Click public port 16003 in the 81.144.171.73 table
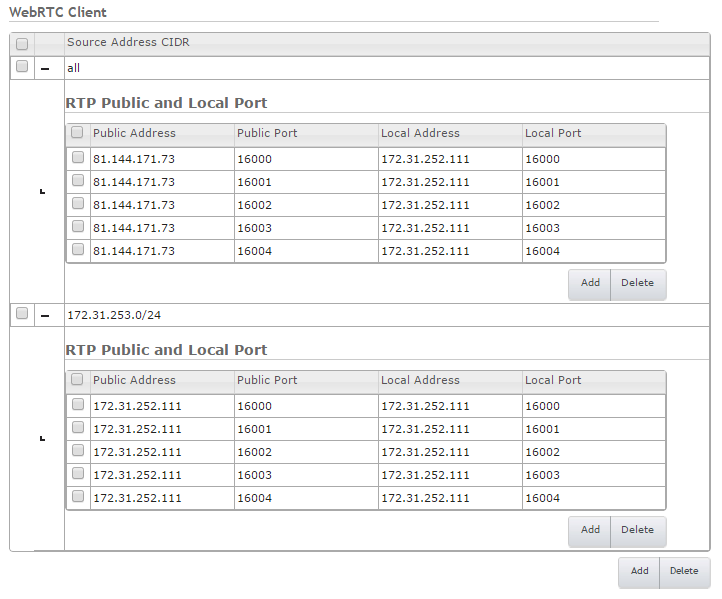Image resolution: width=722 pixels, height=599 pixels. click(255, 228)
